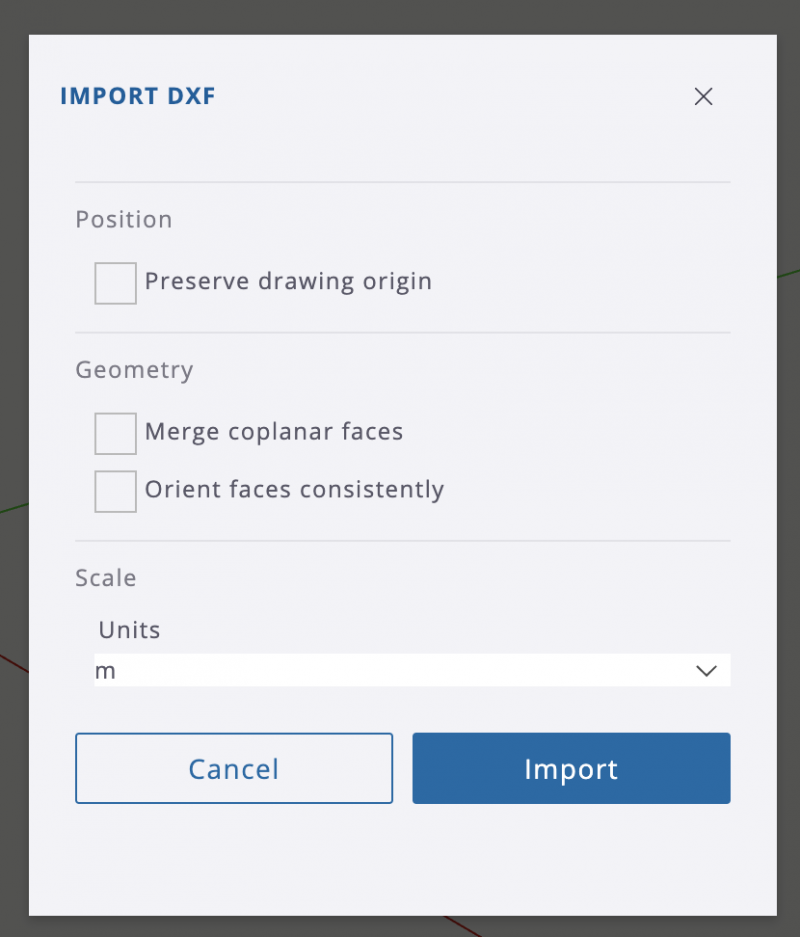The height and width of the screenshot is (937, 800).
Task: Click the Scale section heading
Action: click(x=106, y=578)
